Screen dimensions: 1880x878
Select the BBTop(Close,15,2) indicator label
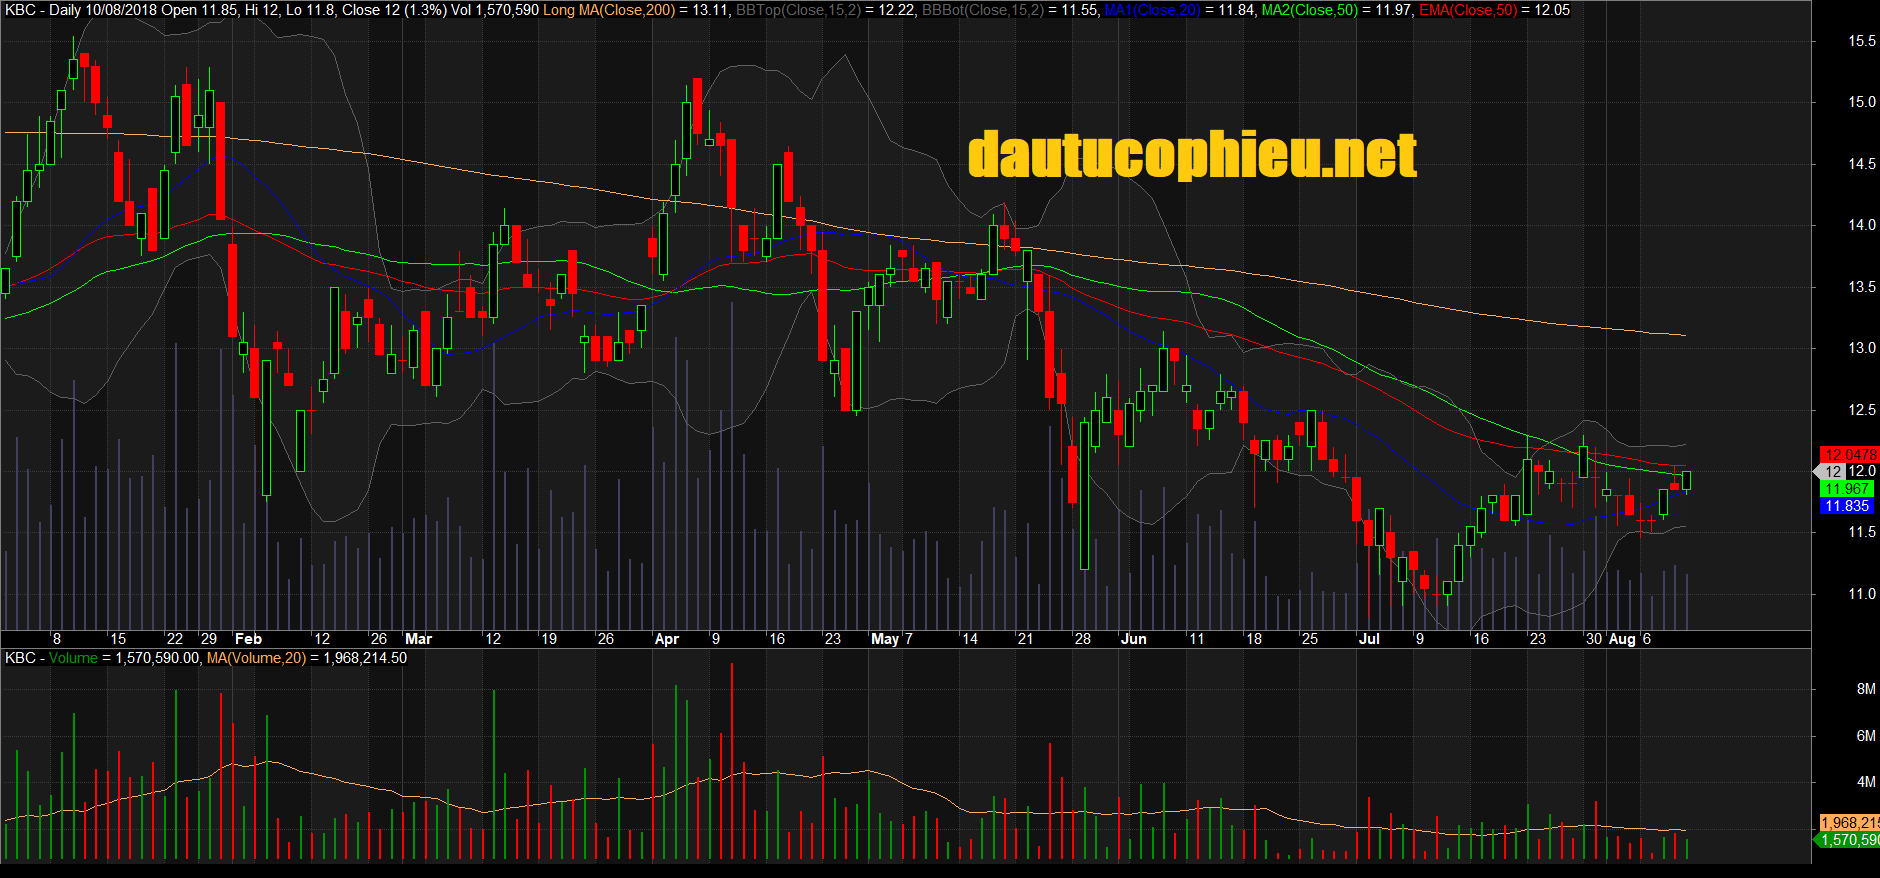[x=797, y=10]
